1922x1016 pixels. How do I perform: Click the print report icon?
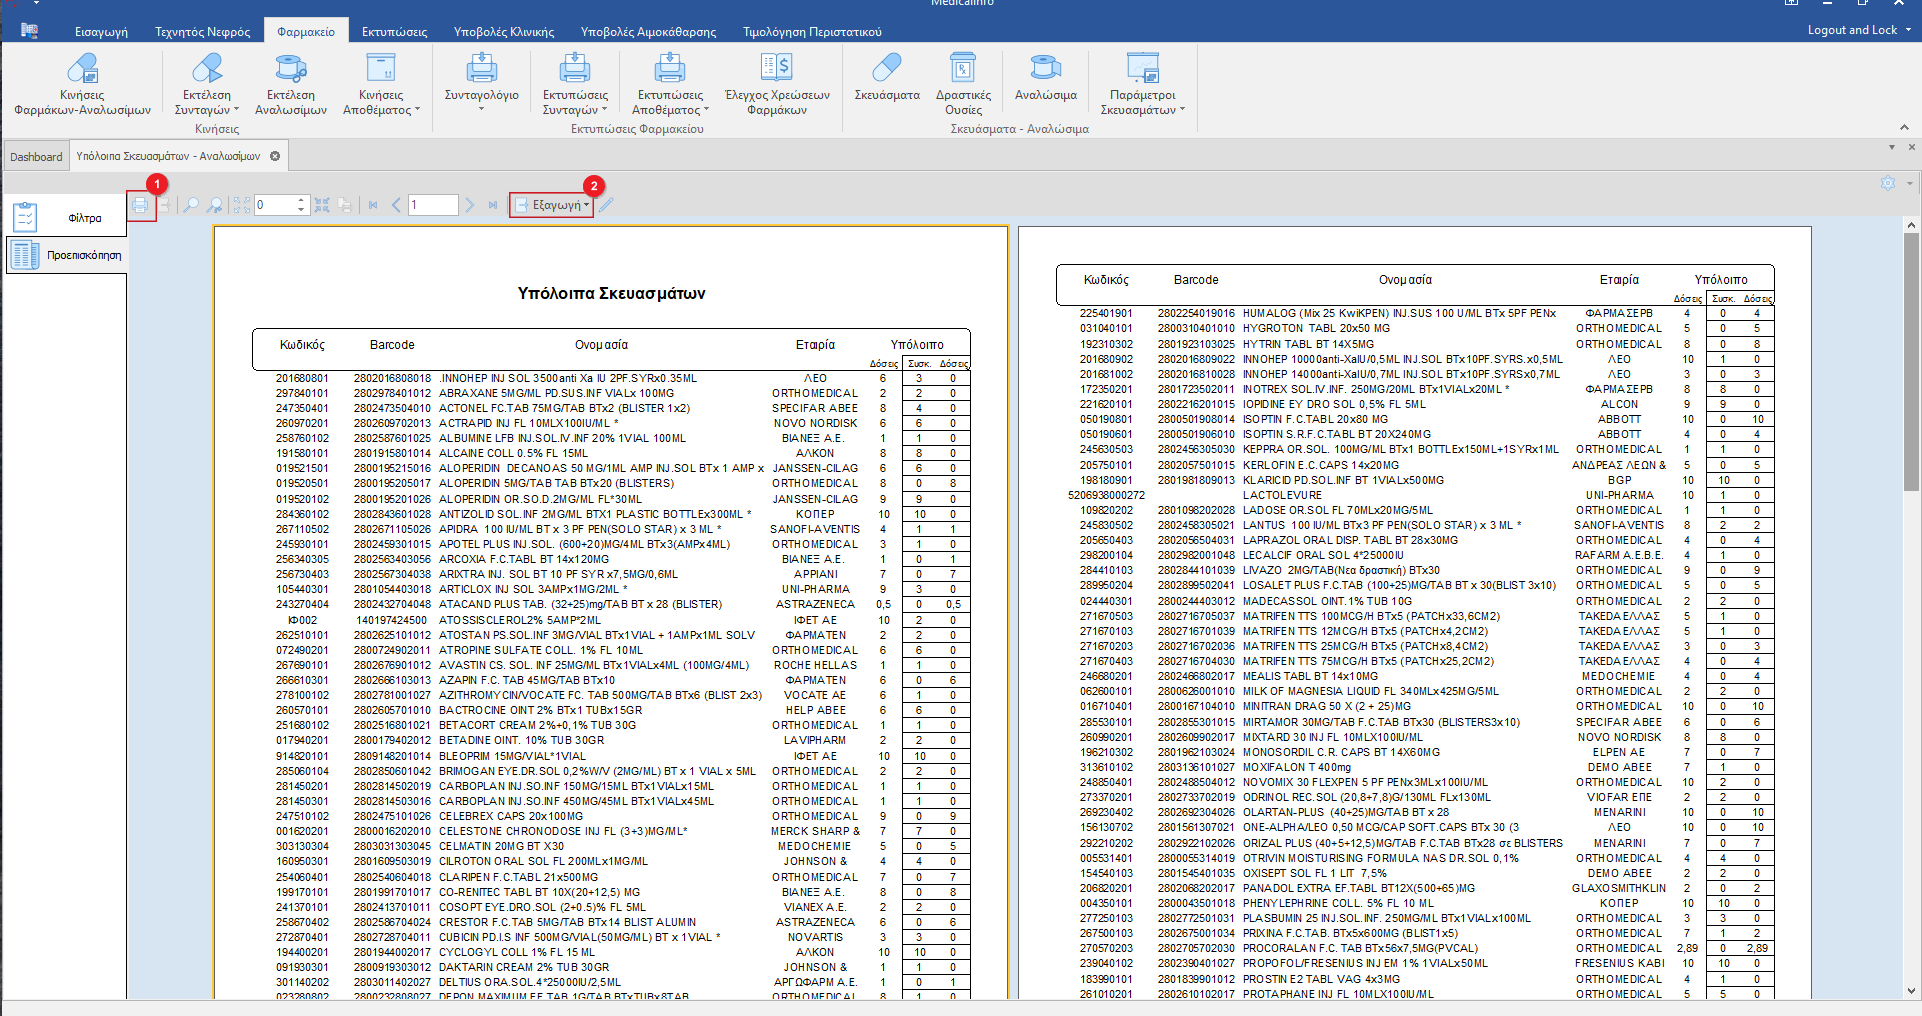coord(140,205)
